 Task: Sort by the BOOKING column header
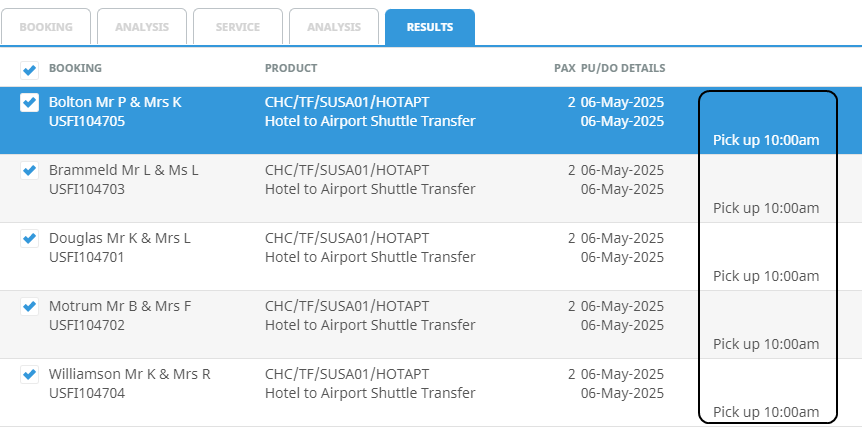(x=75, y=68)
